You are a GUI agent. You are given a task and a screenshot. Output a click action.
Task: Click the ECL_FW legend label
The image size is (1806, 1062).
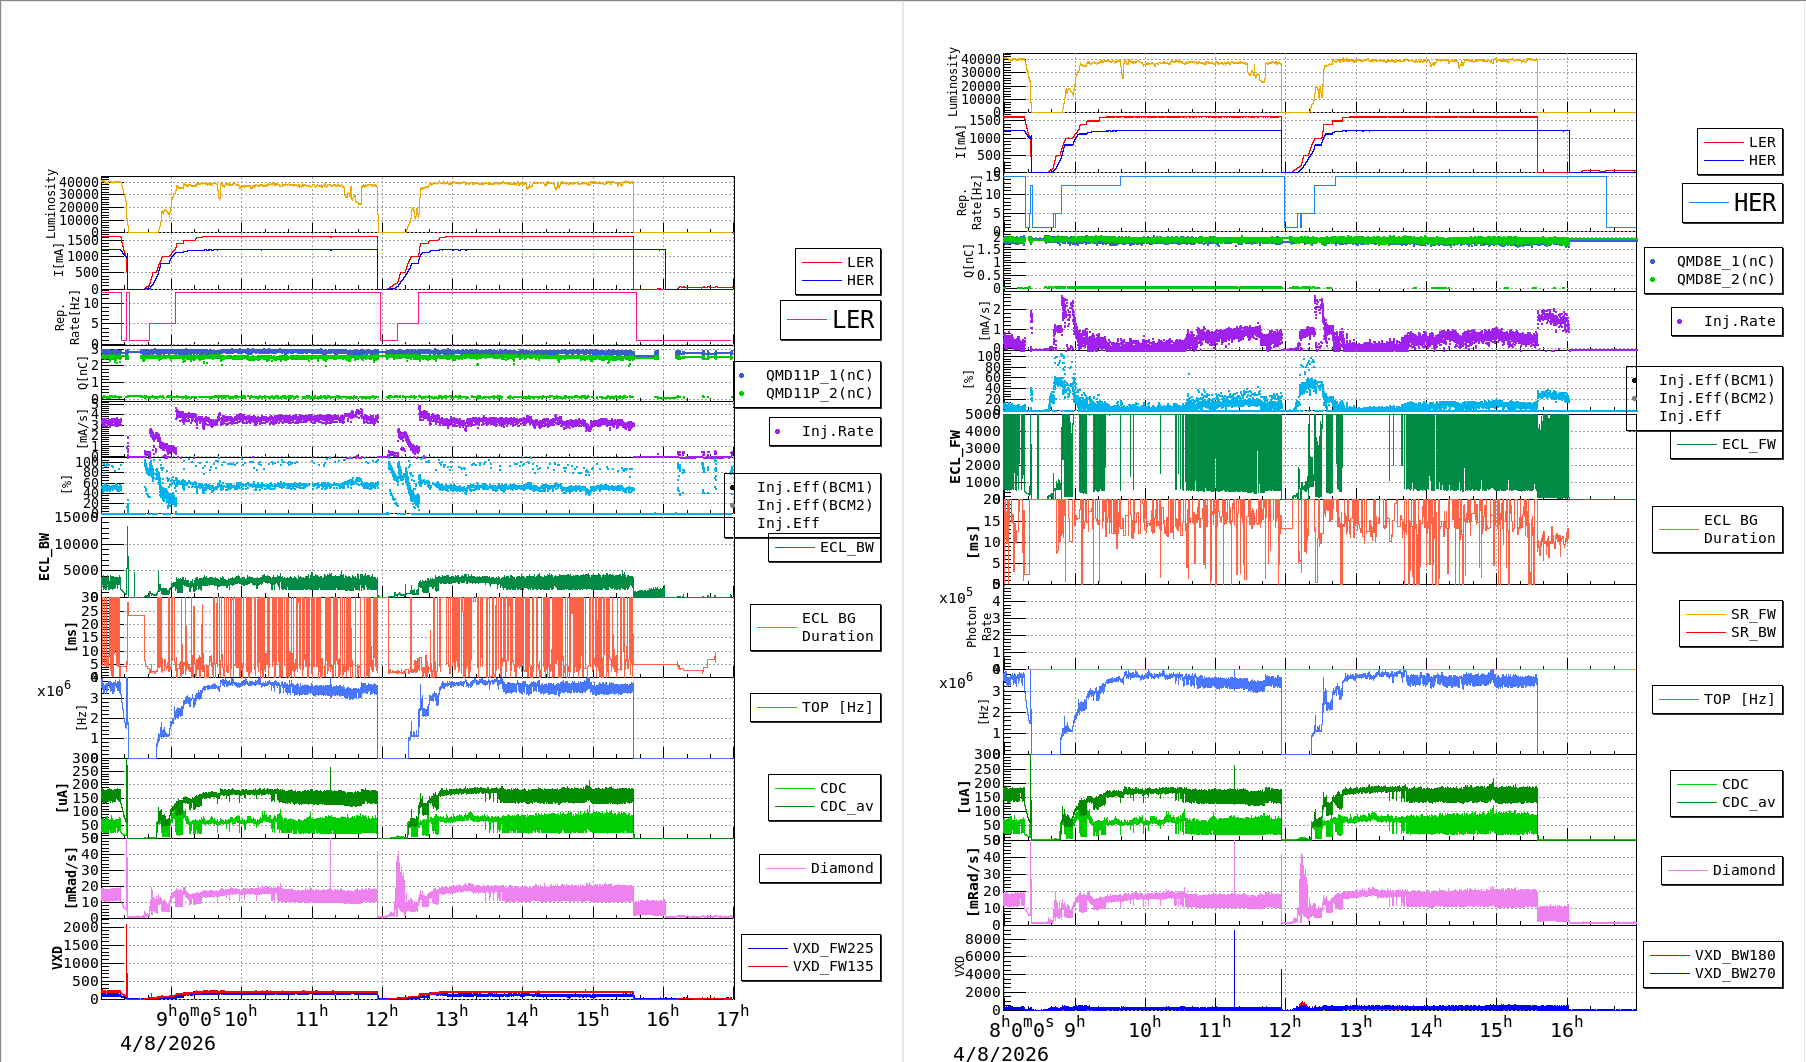coord(1748,444)
